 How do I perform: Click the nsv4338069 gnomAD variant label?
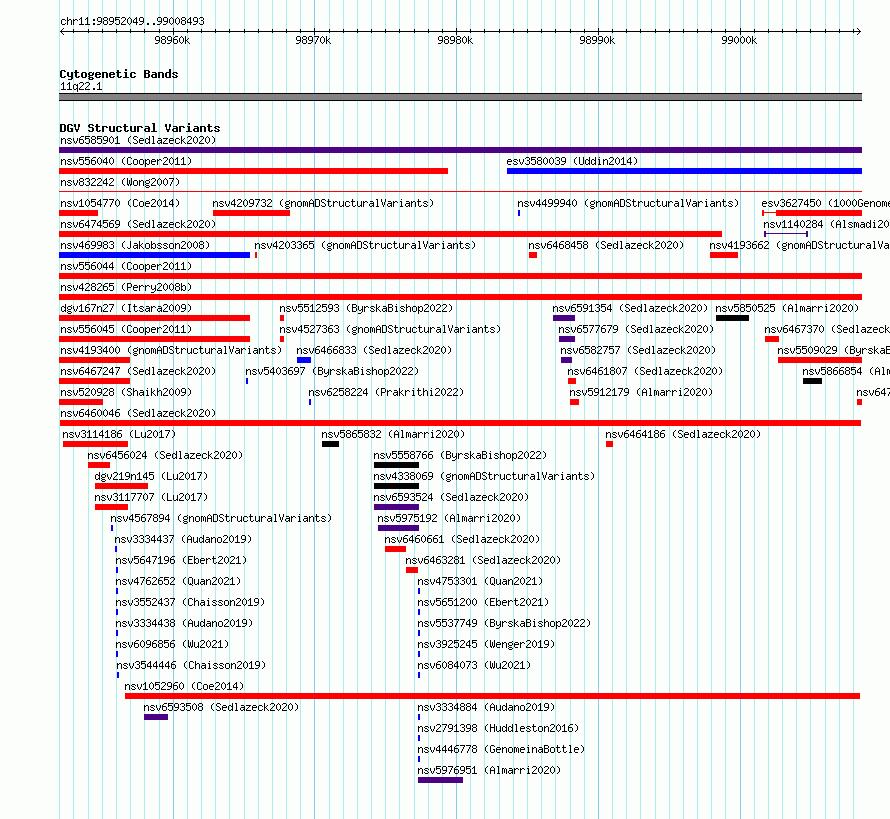[x=484, y=476]
